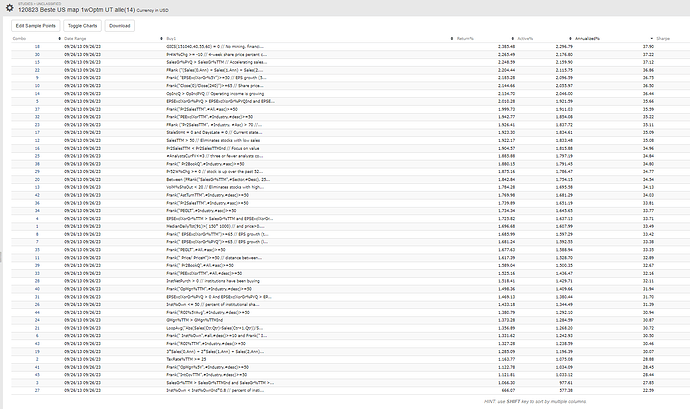
Task: Open combo 1 link
Action: pyautogui.click(x=37, y=226)
